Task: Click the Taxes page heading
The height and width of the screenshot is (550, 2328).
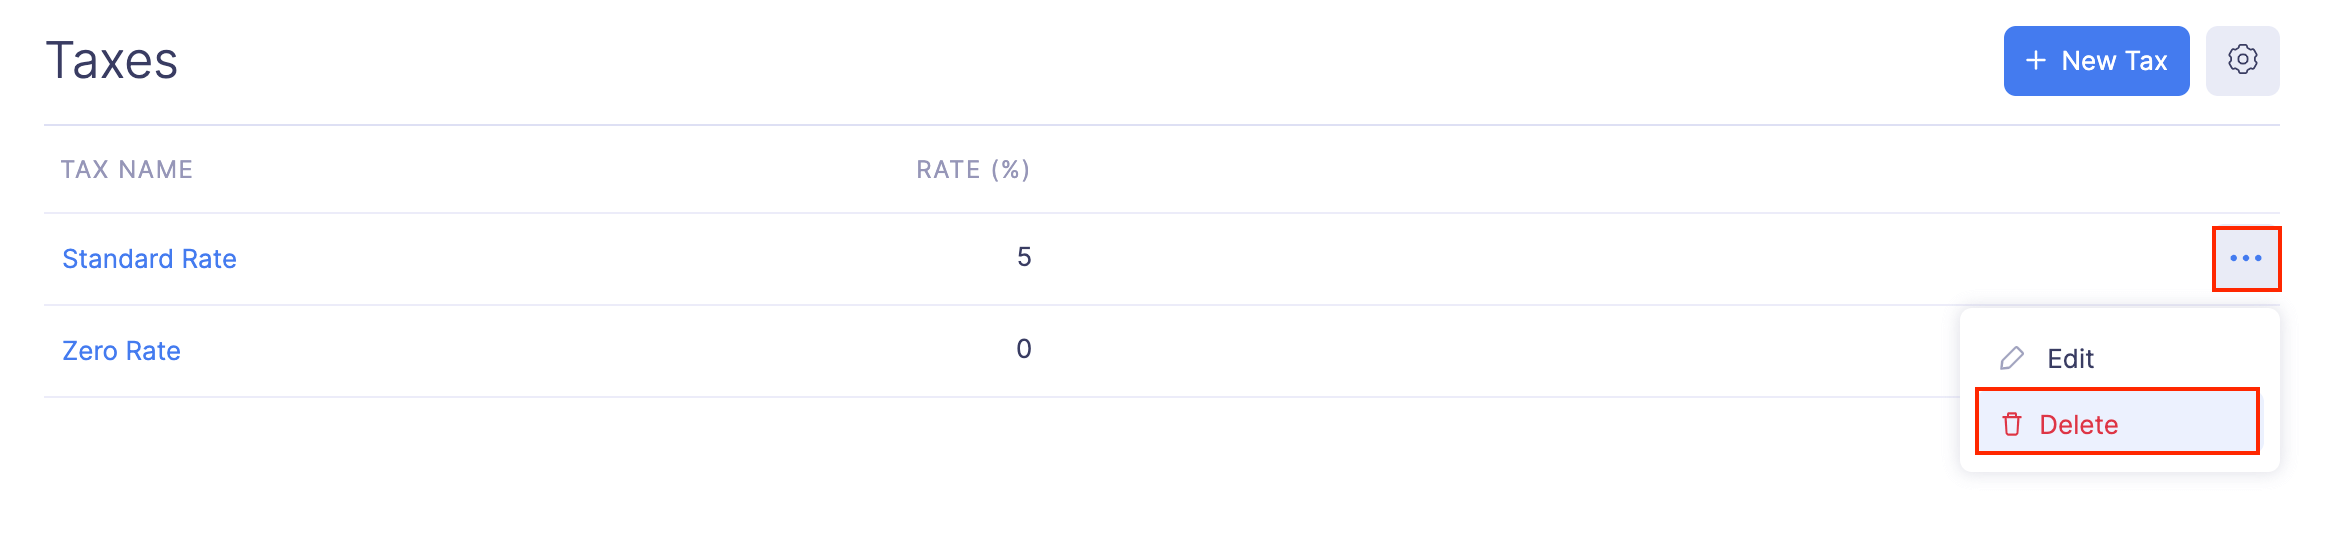Action: pyautogui.click(x=112, y=61)
